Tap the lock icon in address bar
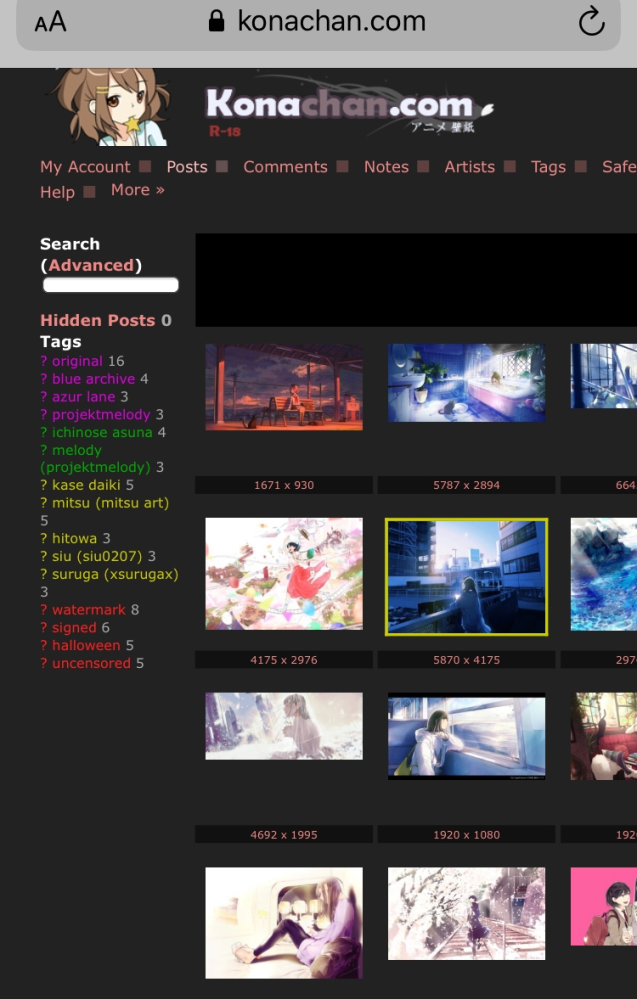This screenshot has height=999, width=637. [x=216, y=22]
